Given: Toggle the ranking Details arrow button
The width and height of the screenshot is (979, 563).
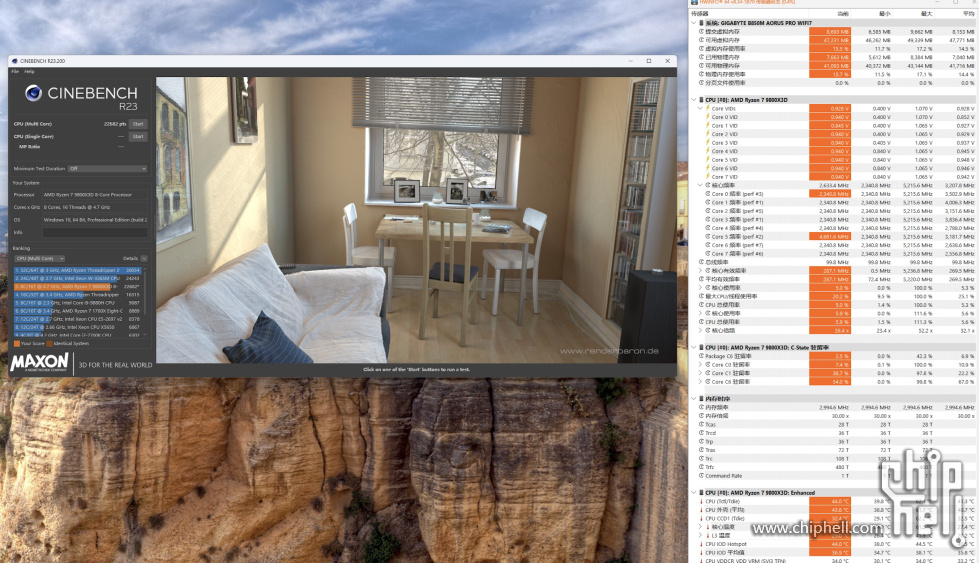Looking at the screenshot, I should (144, 258).
